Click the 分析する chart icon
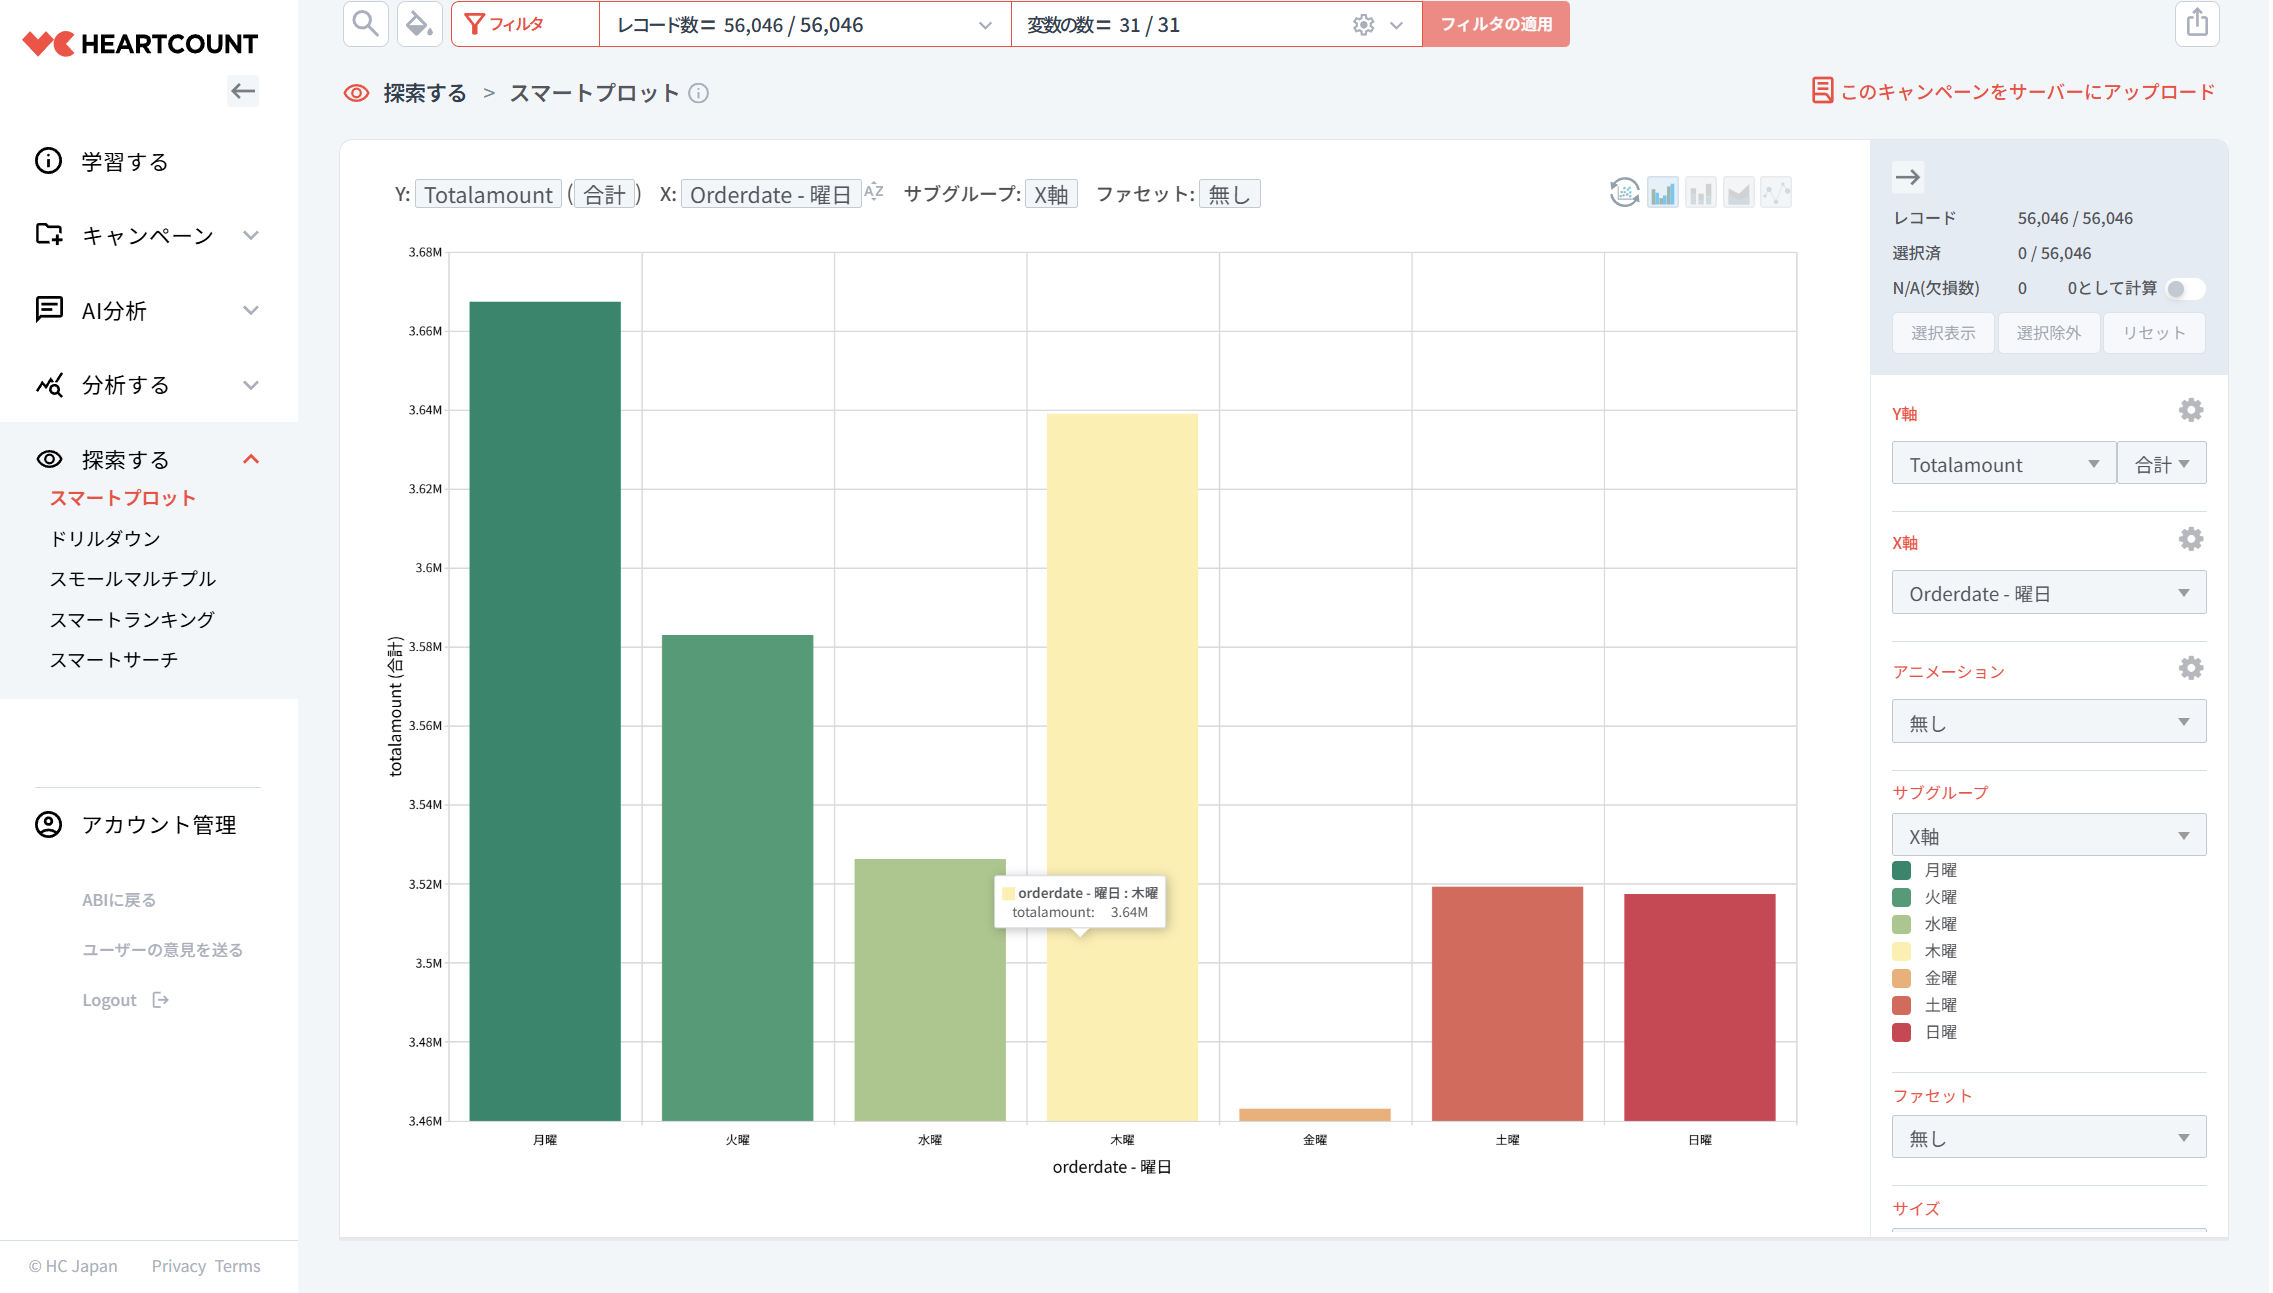The image size is (2273, 1293). pyautogui.click(x=49, y=384)
